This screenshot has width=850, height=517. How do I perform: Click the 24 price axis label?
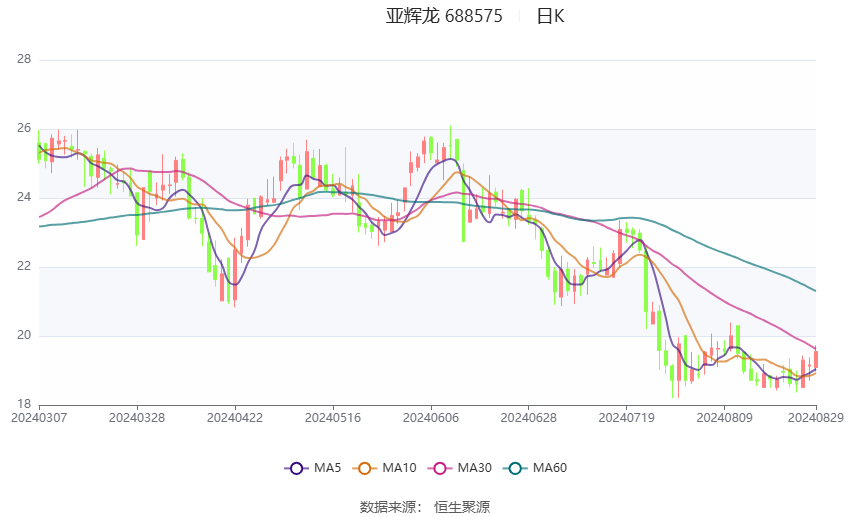click(24, 197)
